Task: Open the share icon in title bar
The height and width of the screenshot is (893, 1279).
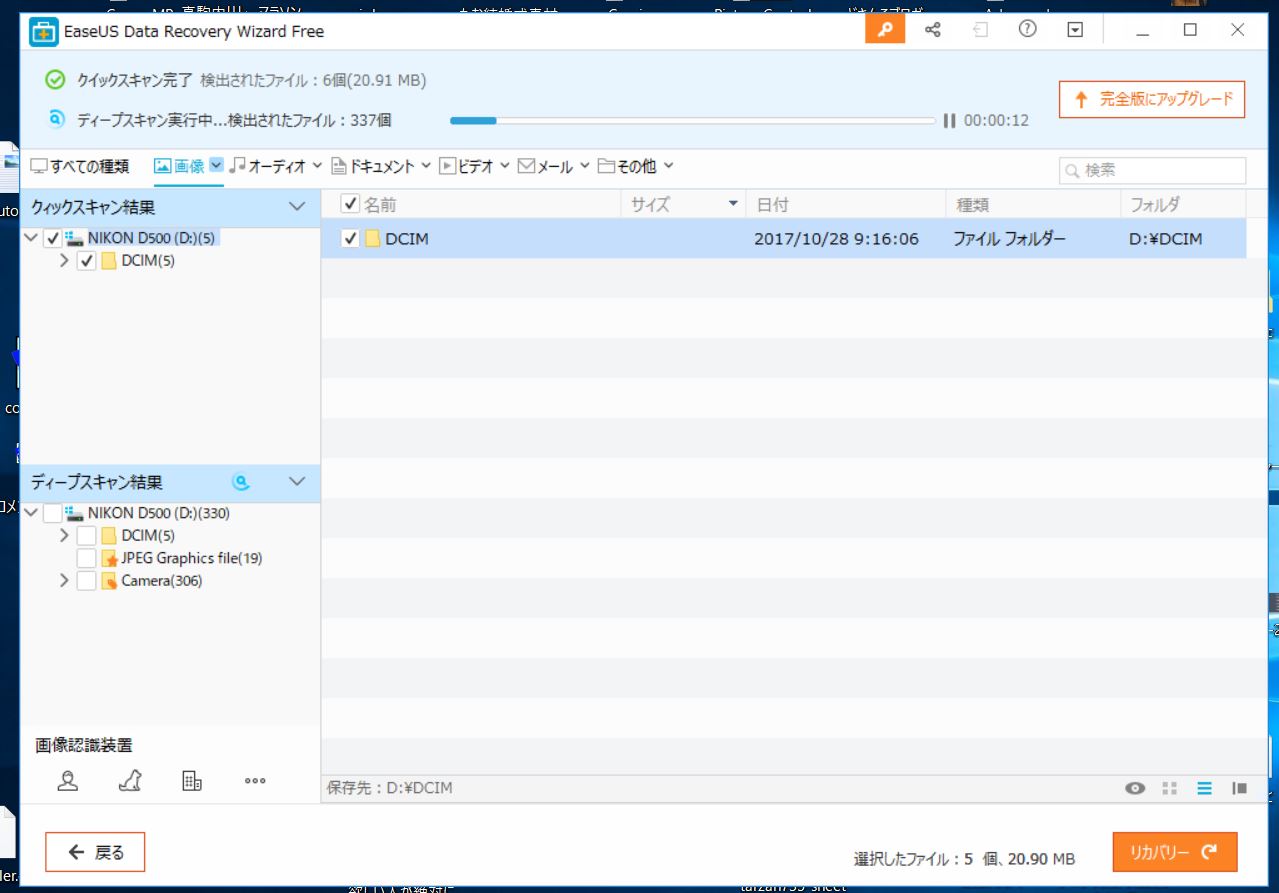Action: point(933,30)
